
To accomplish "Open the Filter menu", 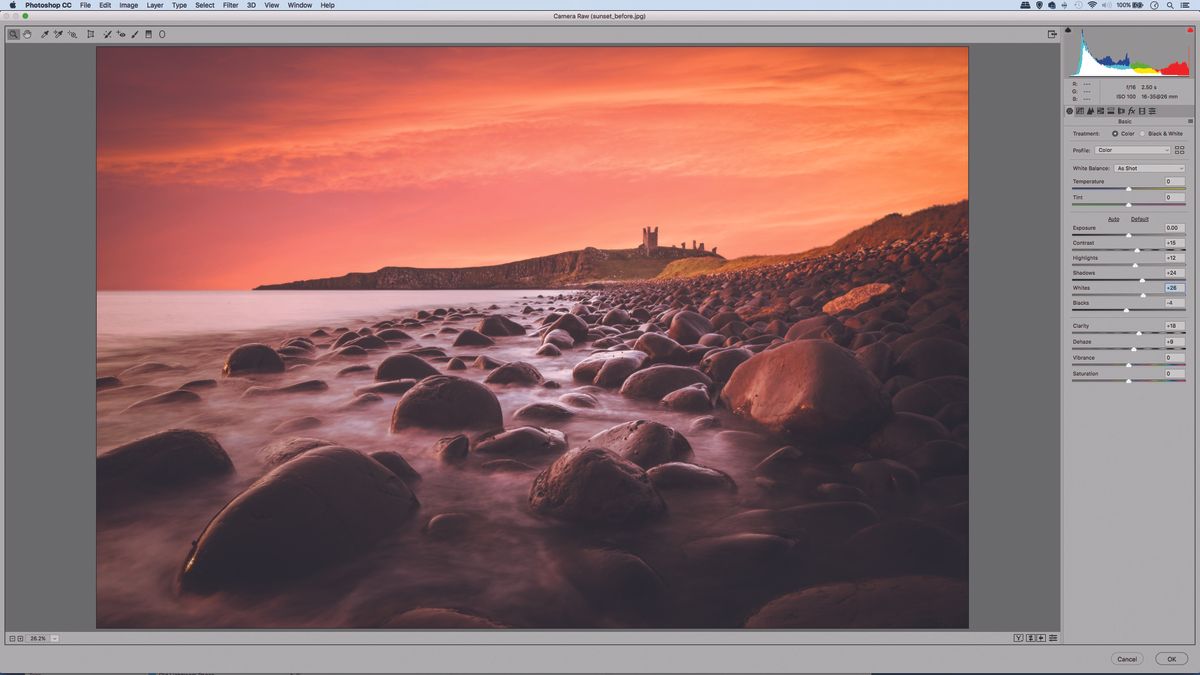I will pyautogui.click(x=230, y=5).
